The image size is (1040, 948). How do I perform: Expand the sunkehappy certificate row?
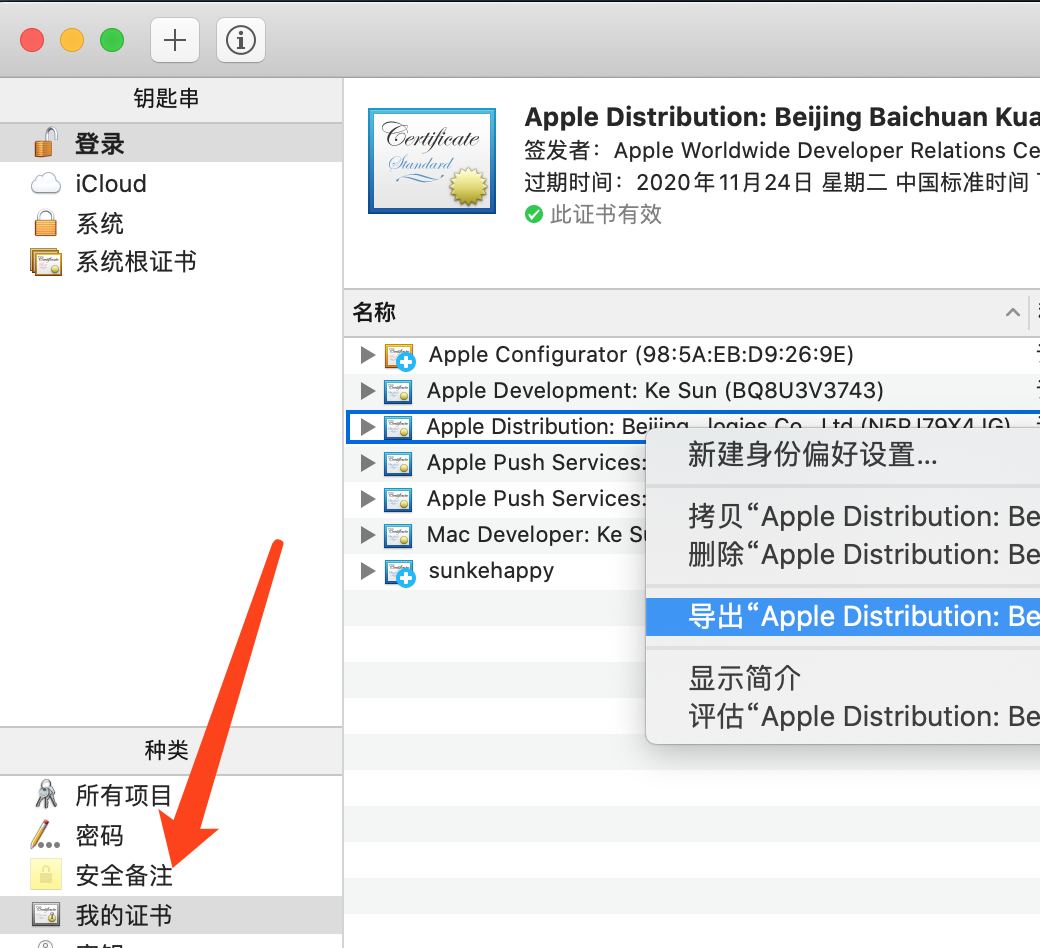(x=367, y=571)
